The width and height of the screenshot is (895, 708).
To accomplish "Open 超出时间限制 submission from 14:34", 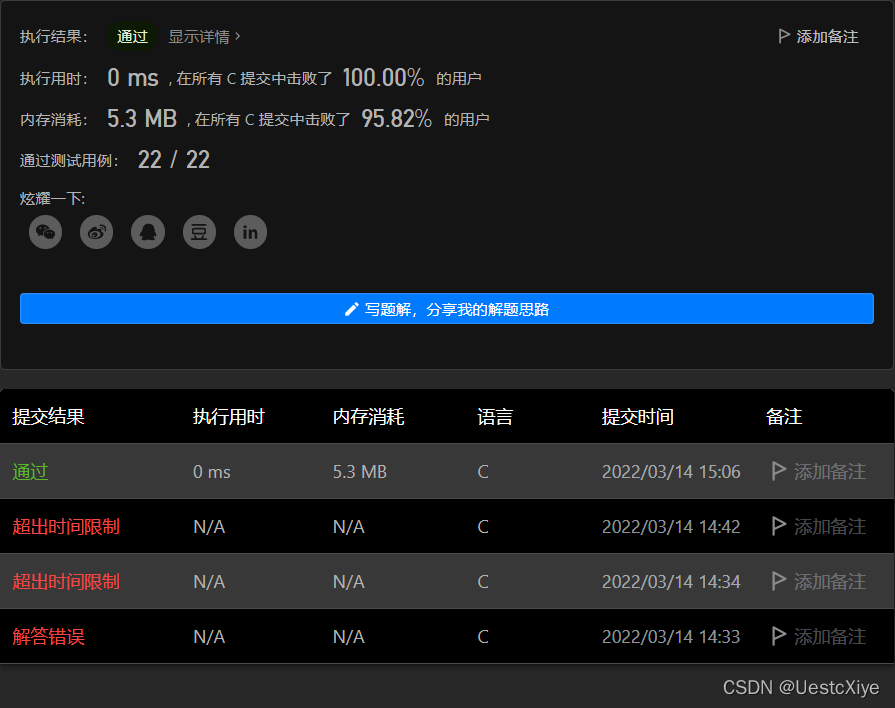I will point(66,582).
